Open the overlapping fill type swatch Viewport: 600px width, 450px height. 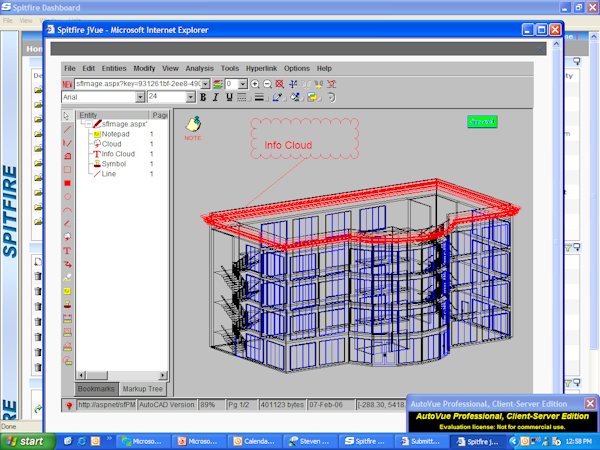(x=313, y=97)
